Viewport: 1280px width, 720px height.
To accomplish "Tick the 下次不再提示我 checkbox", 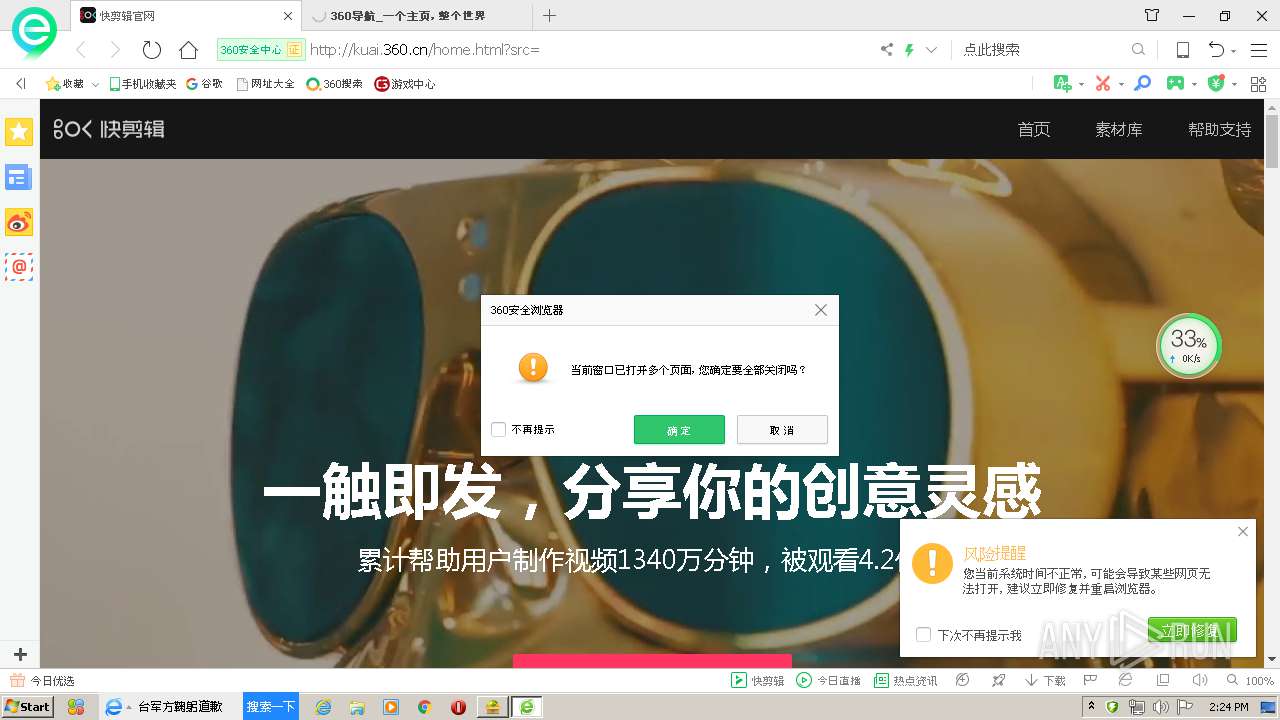I will coord(924,635).
